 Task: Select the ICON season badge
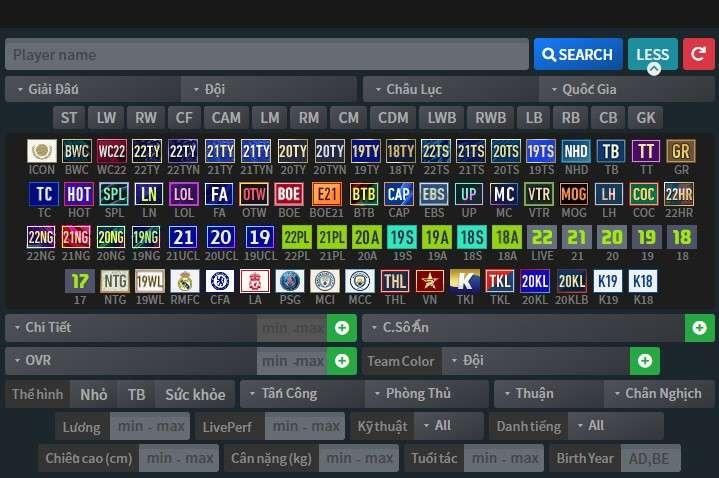point(42,151)
